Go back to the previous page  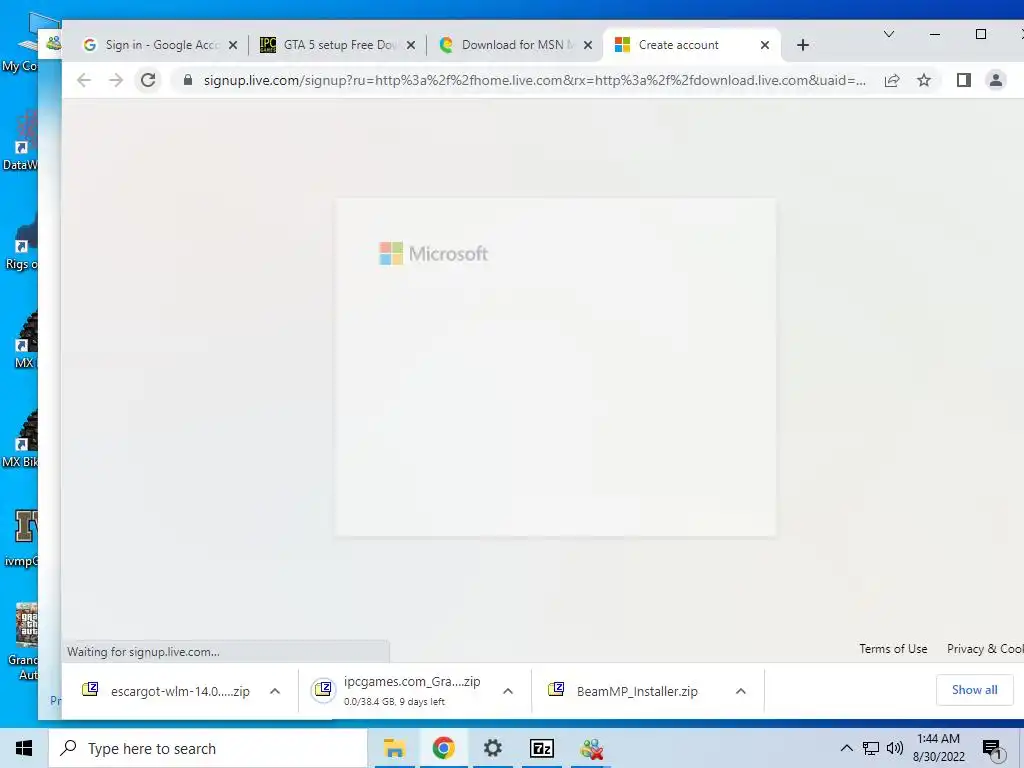click(84, 80)
